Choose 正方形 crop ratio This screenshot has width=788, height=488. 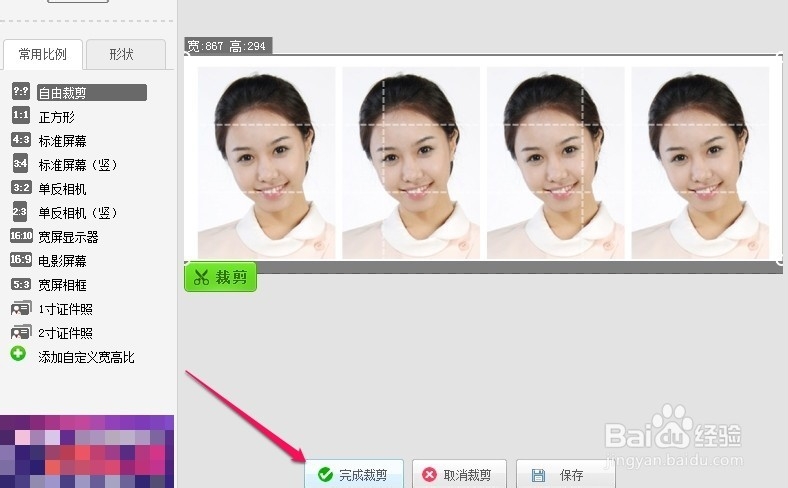click(x=56, y=117)
